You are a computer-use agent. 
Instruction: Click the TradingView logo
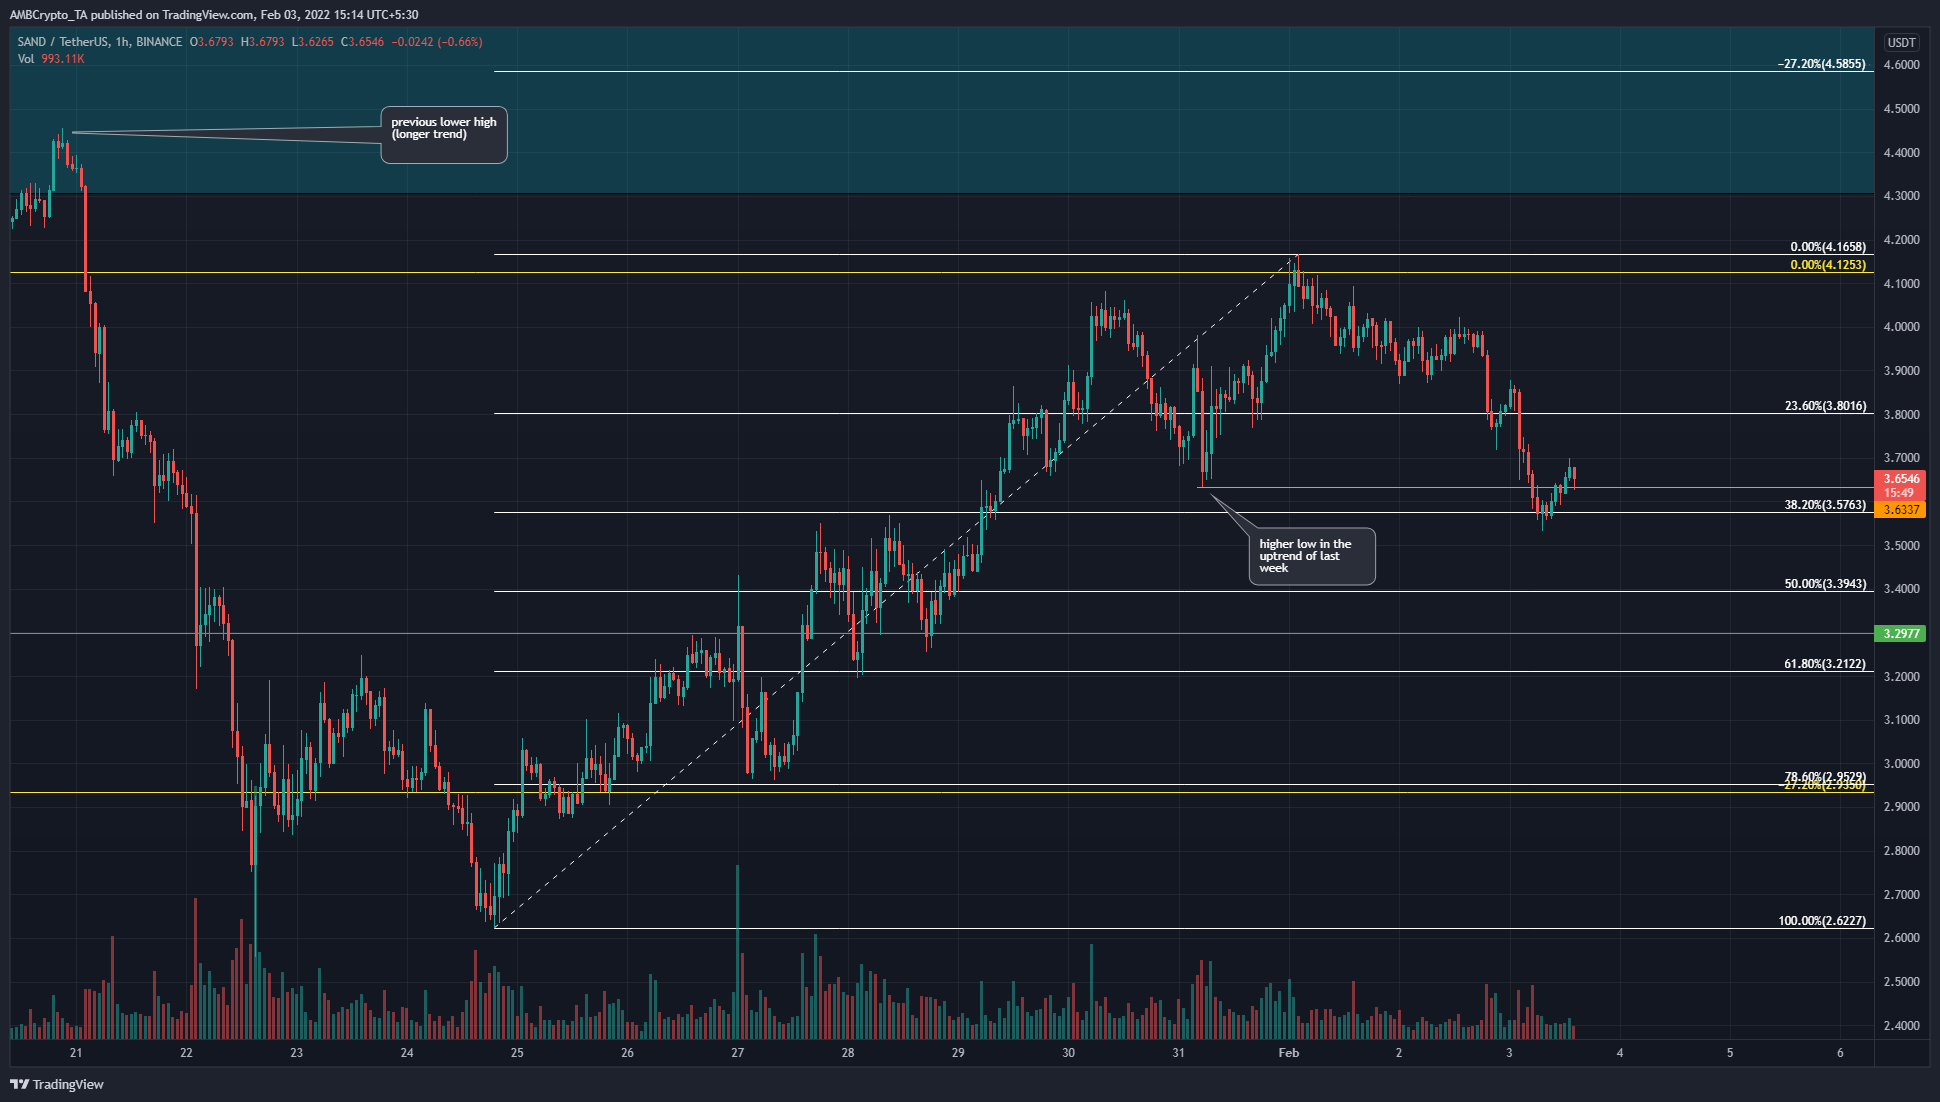click(57, 1084)
